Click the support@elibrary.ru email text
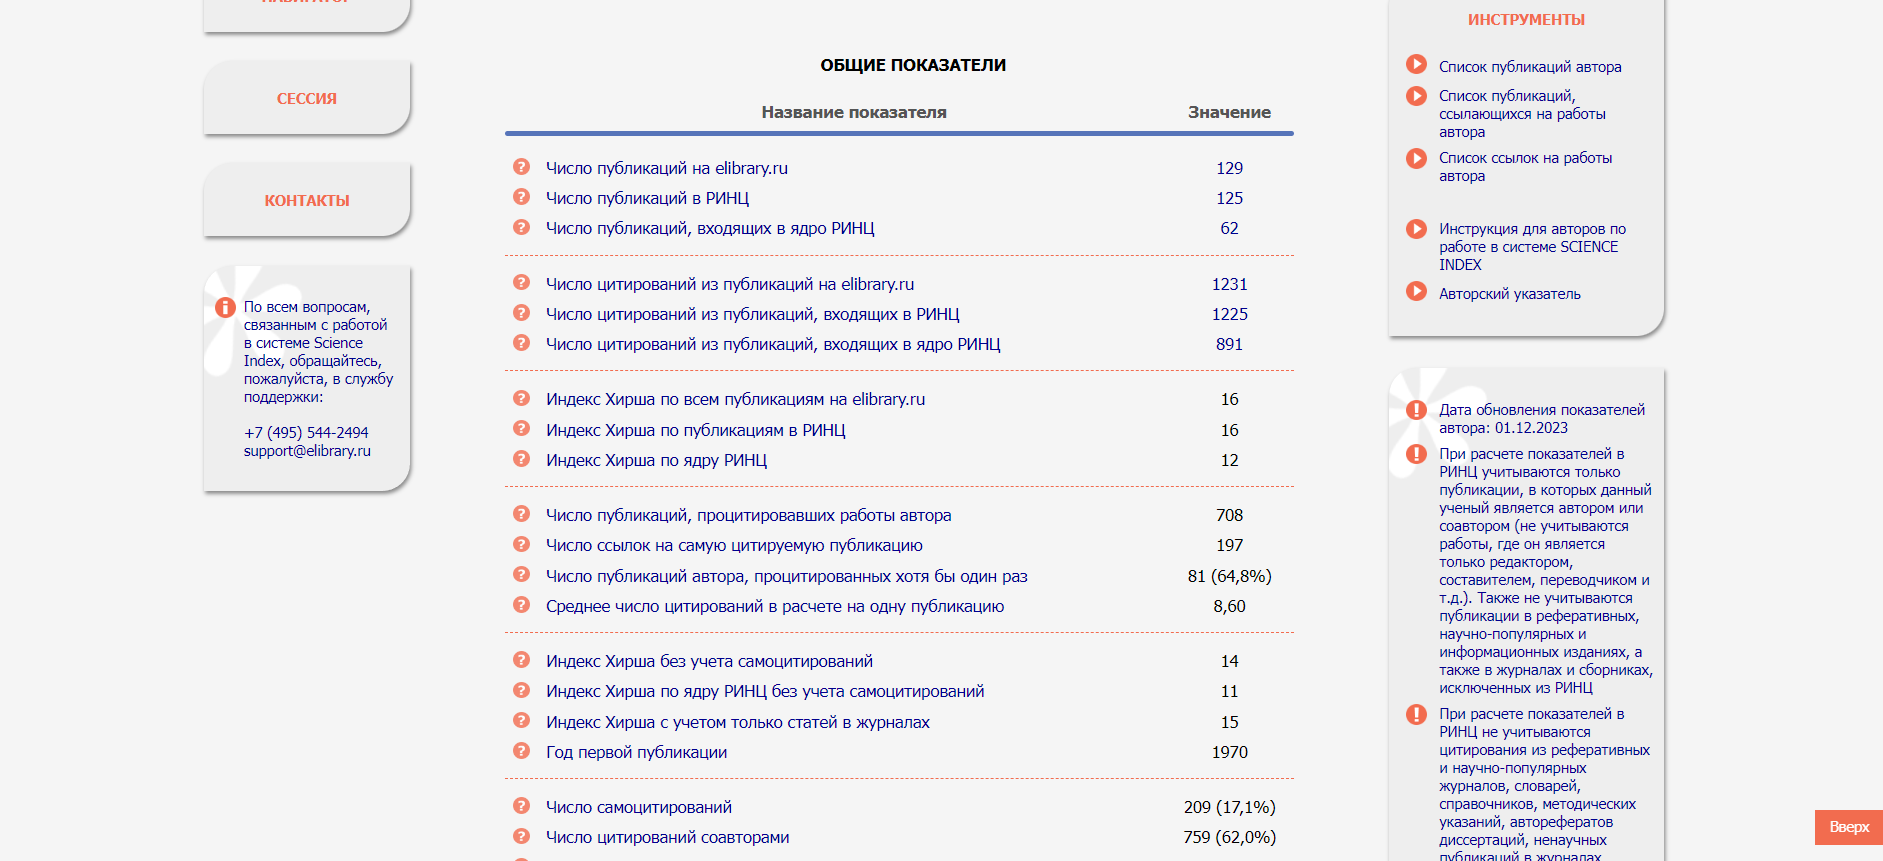Viewport: 1883px width, 861px height. coord(307,451)
